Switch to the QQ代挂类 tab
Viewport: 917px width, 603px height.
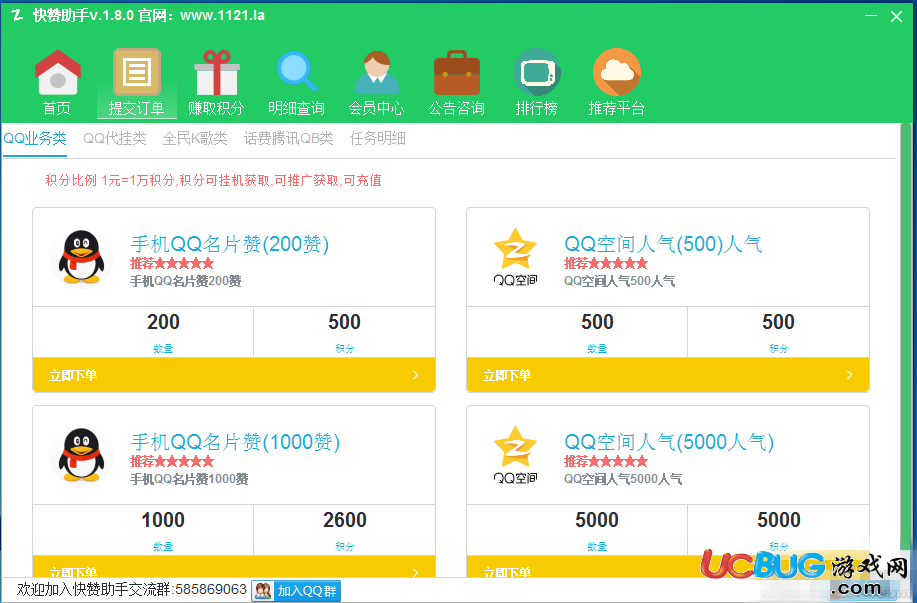[x=115, y=139]
